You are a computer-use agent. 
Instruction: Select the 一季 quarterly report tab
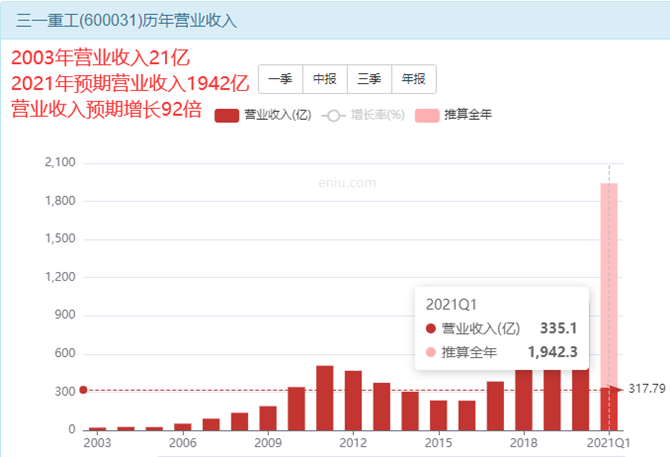coord(280,79)
